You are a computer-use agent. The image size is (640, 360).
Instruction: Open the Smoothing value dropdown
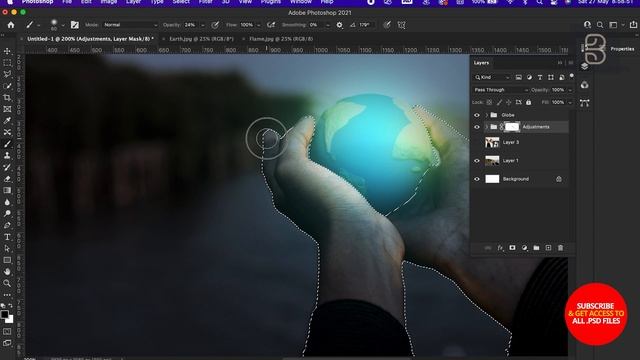tap(328, 25)
